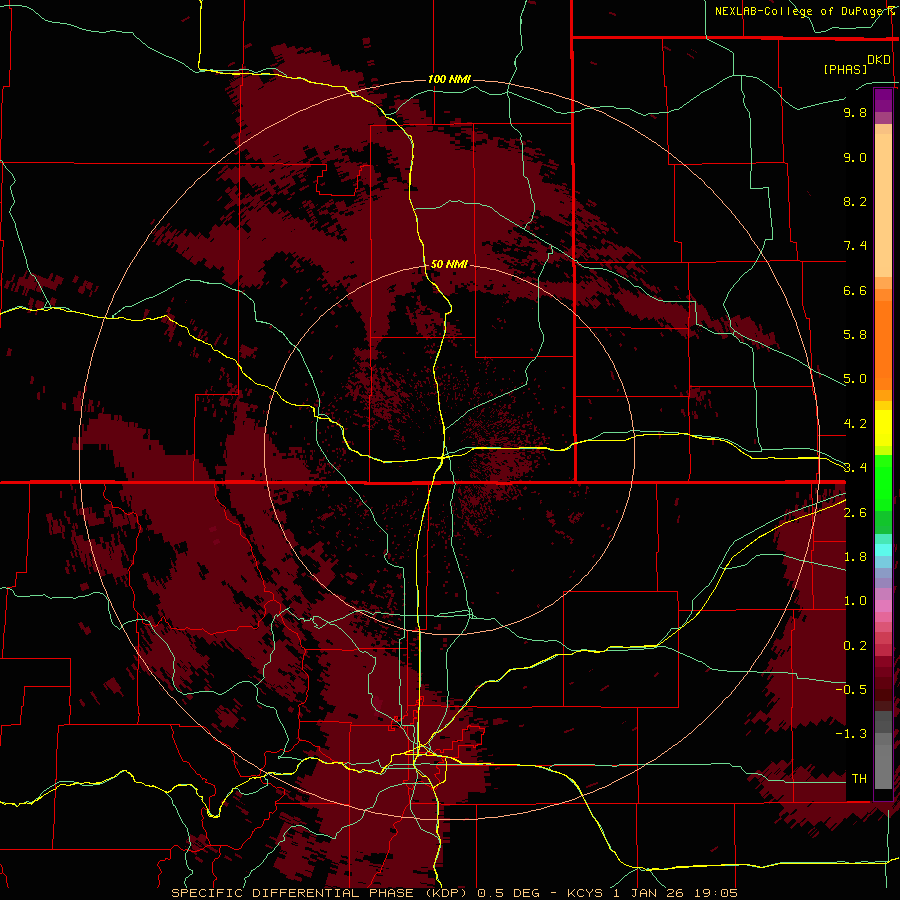Image resolution: width=900 pixels, height=900 pixels.
Task: Click the 6.6 legend value
Action: click(855, 290)
